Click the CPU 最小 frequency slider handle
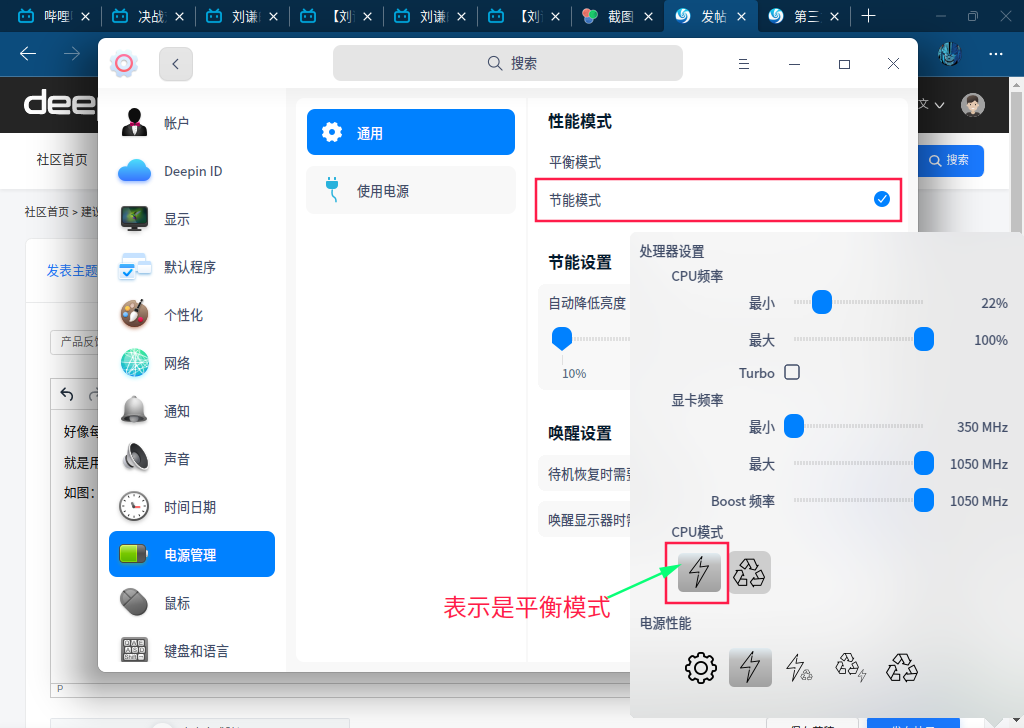 pos(822,302)
